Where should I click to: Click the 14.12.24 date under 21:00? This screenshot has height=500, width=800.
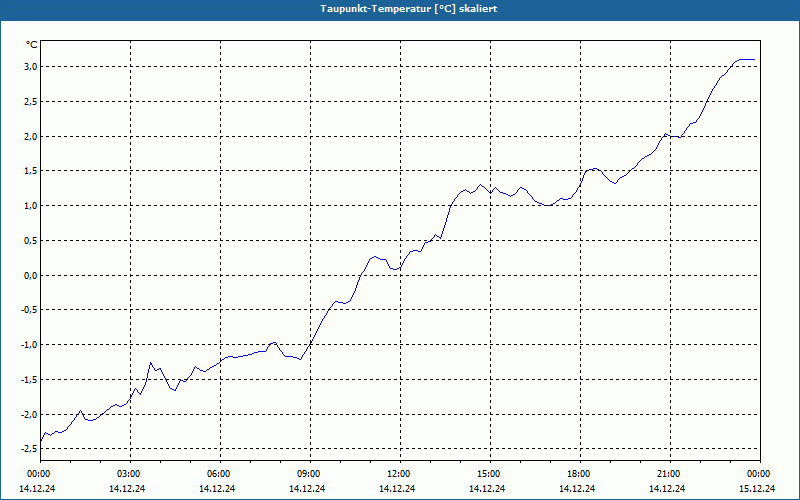click(x=667, y=488)
